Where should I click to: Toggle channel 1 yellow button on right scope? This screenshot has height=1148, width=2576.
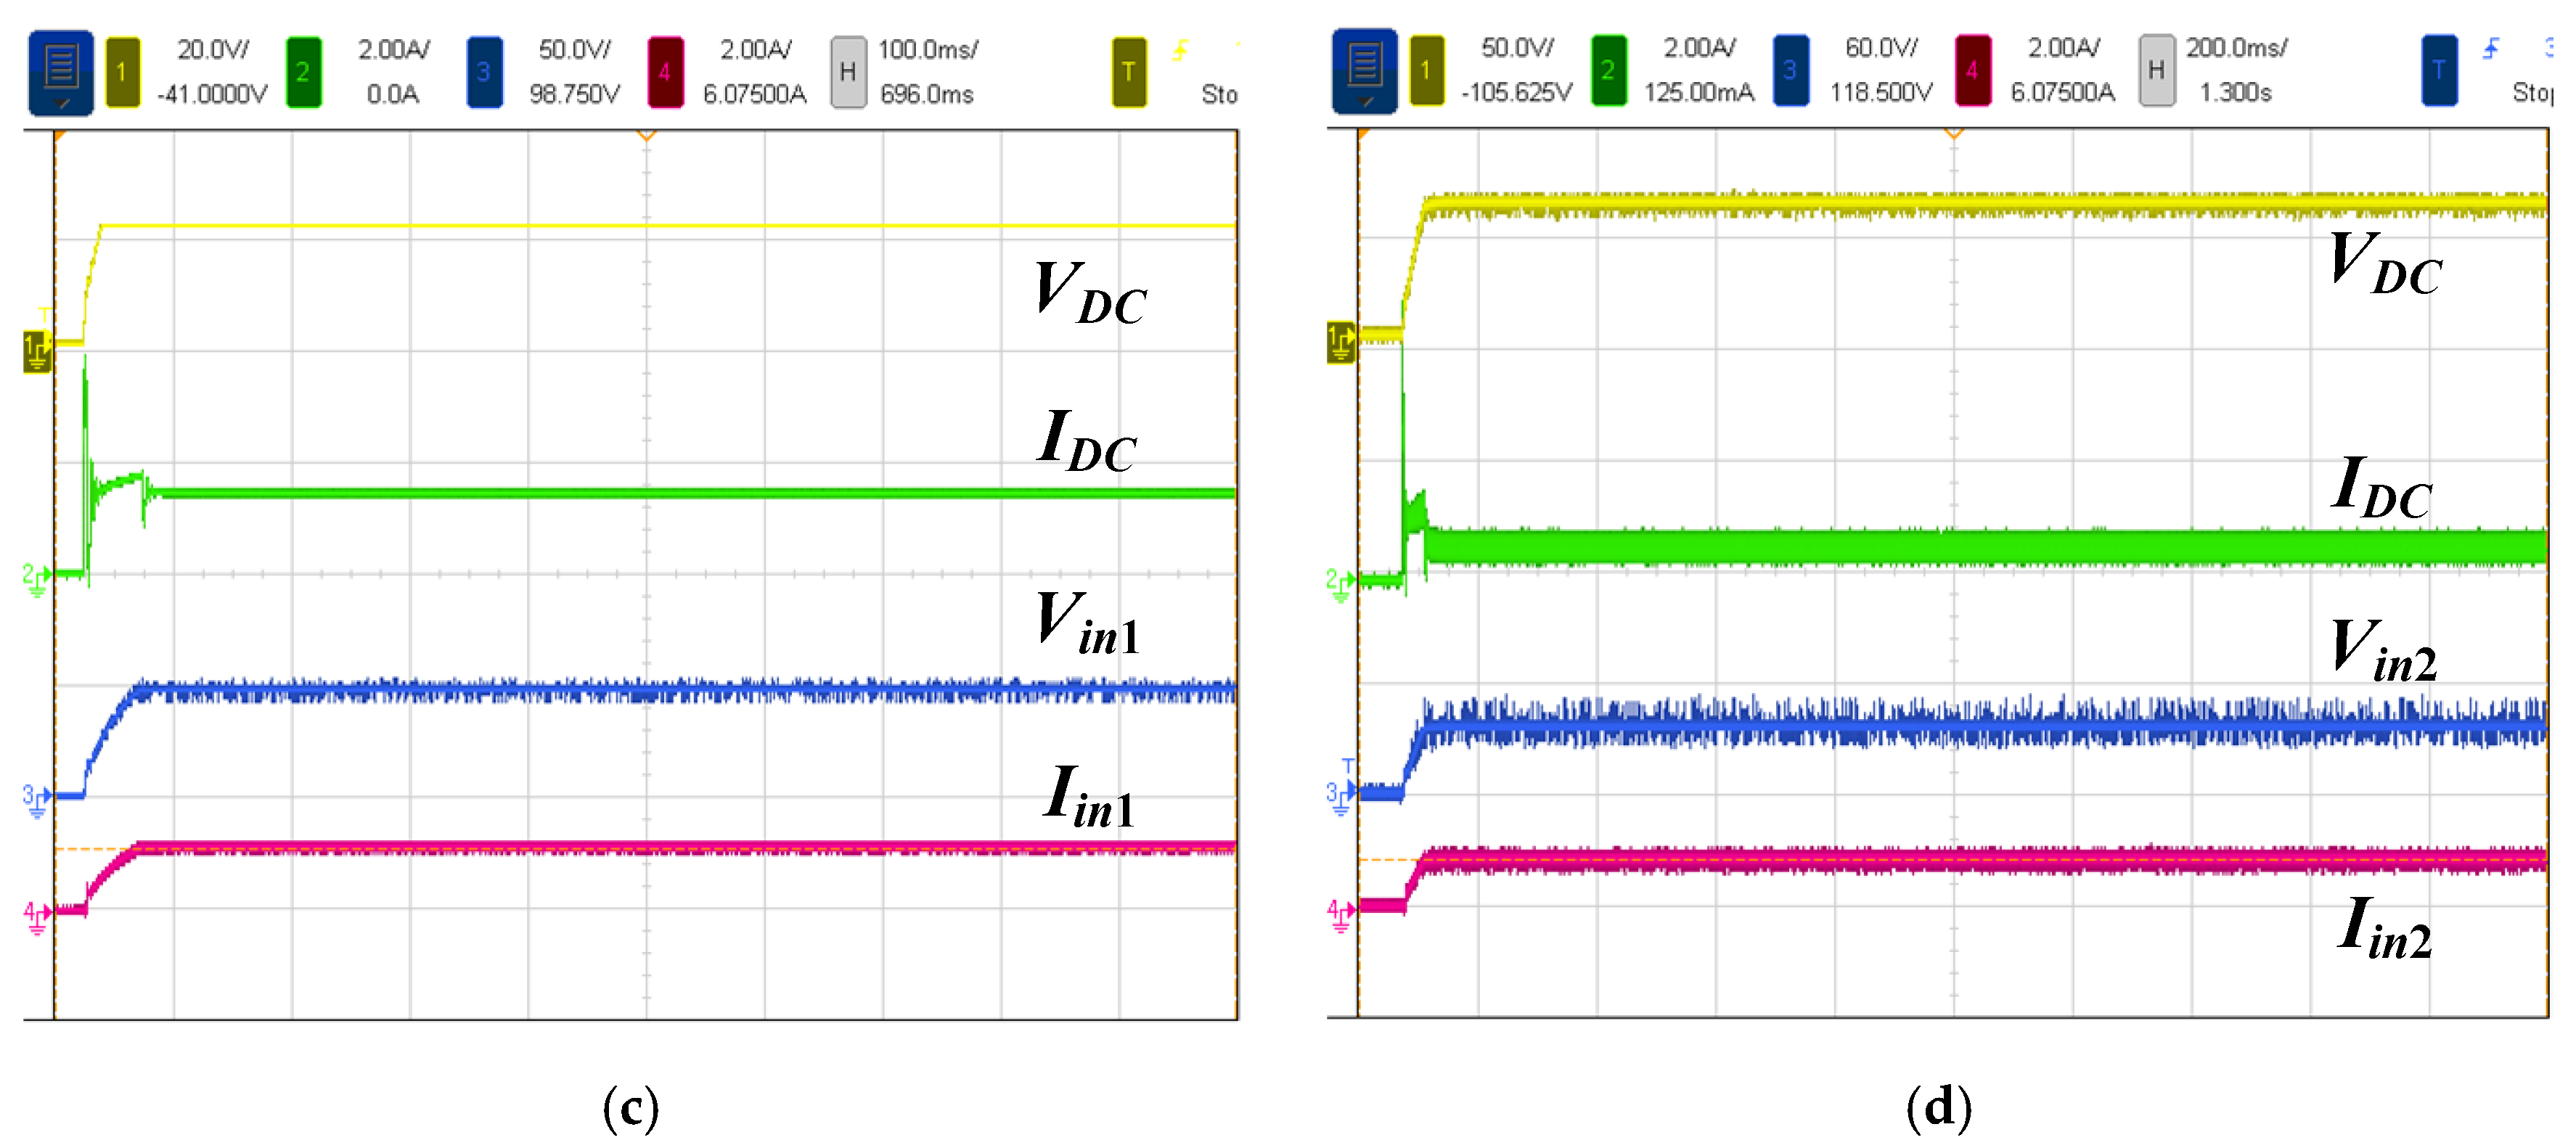tap(1426, 70)
